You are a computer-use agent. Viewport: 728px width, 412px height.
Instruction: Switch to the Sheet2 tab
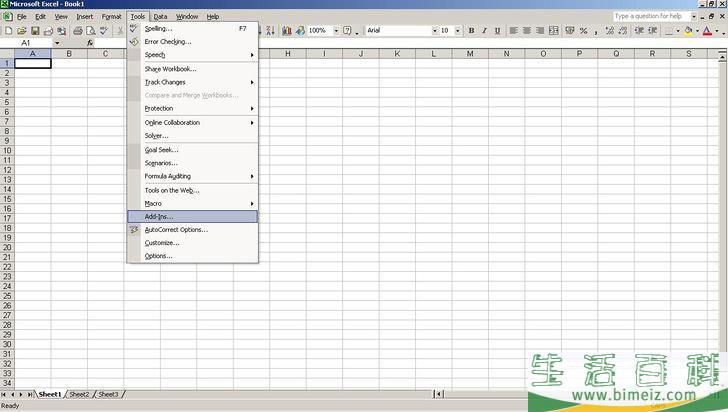pyautogui.click(x=79, y=395)
